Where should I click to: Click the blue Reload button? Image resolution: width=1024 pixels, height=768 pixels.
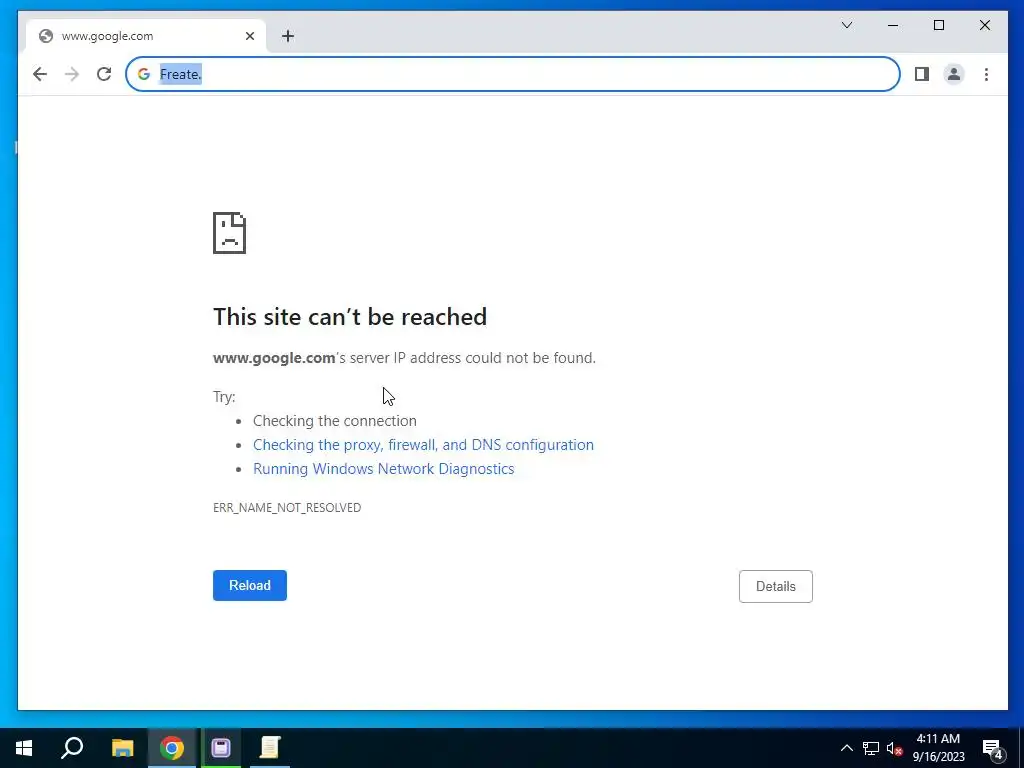249,585
